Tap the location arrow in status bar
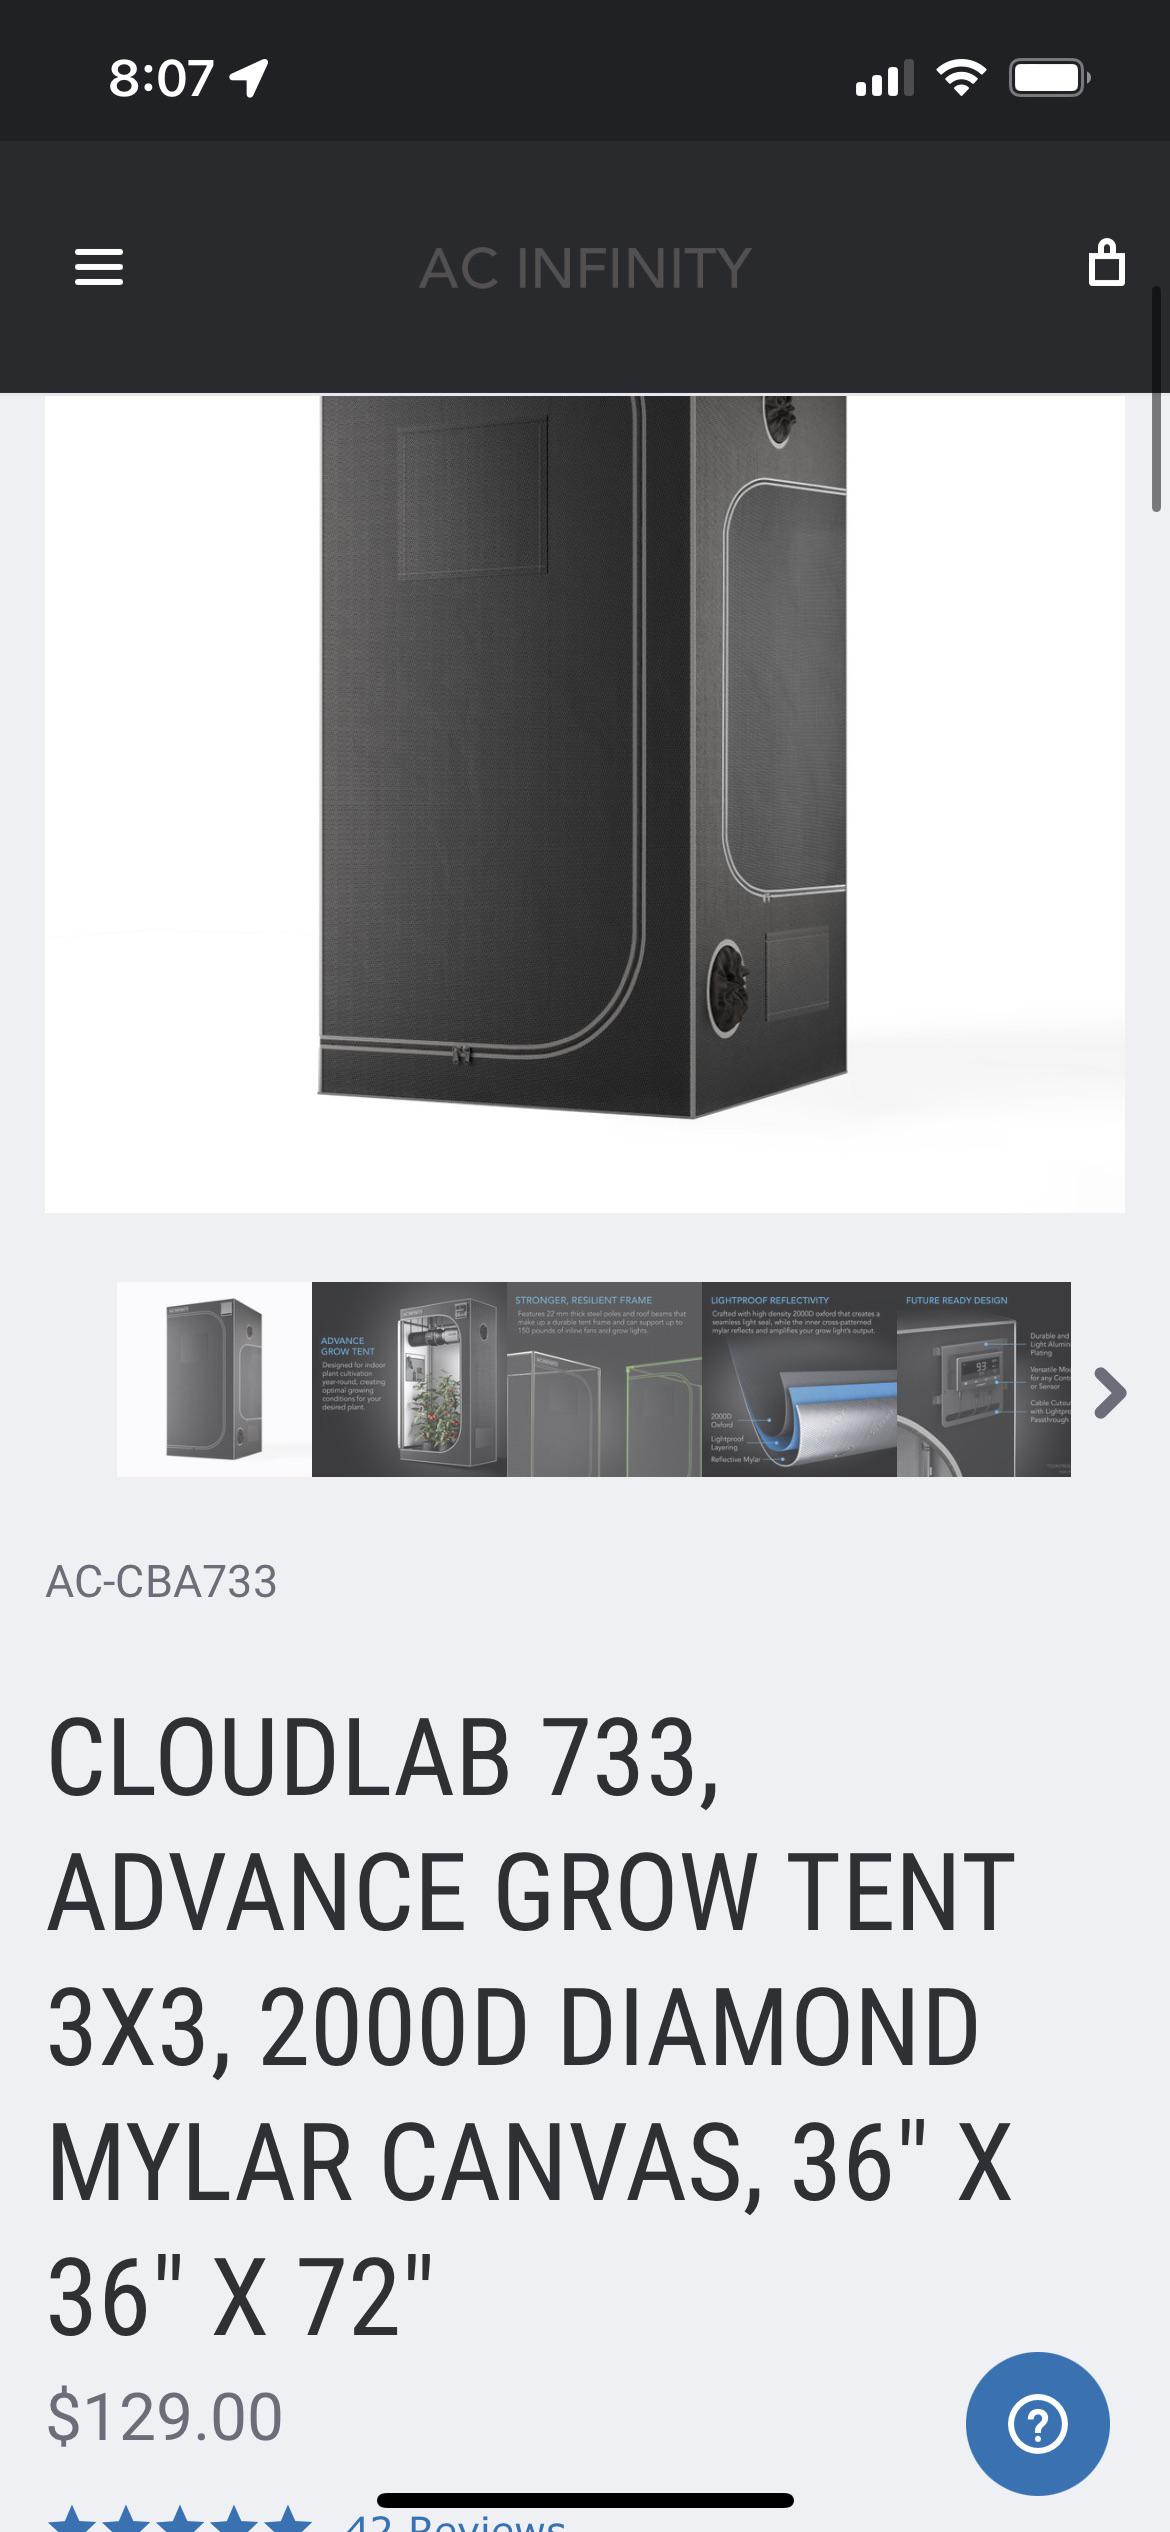The height and width of the screenshot is (2532, 1170). (x=249, y=78)
